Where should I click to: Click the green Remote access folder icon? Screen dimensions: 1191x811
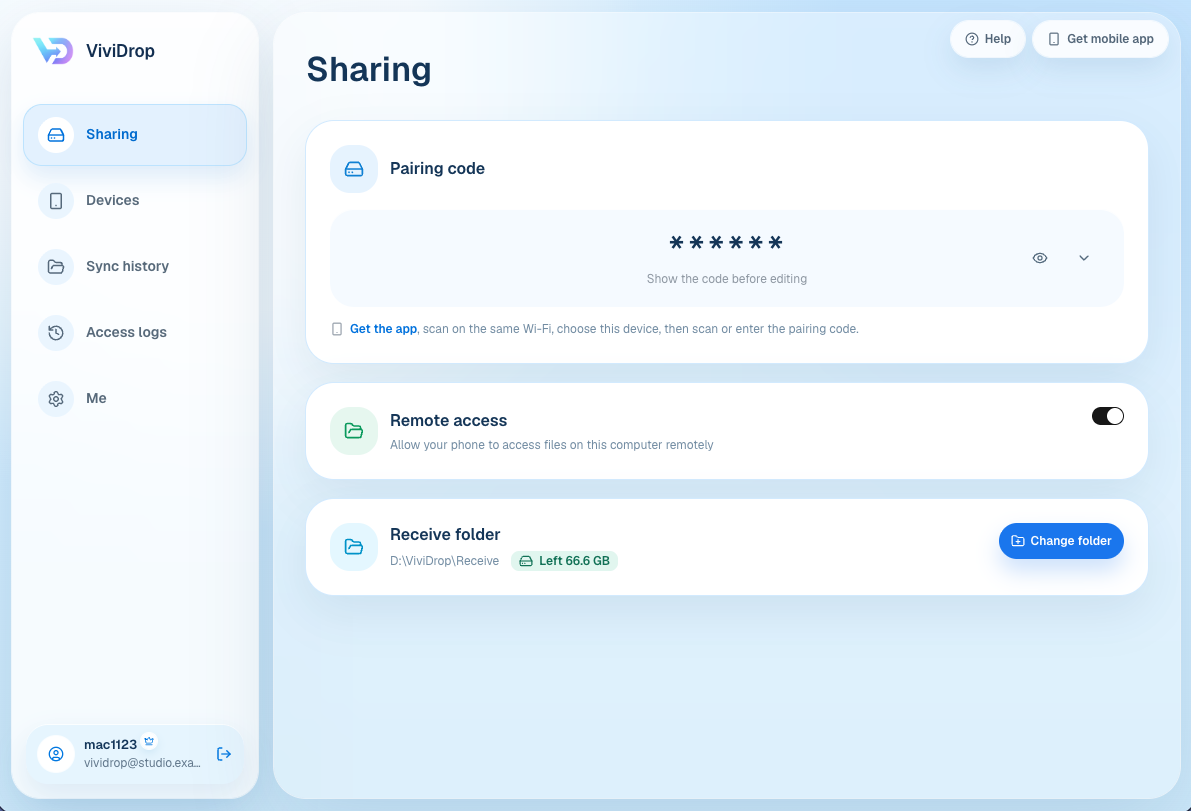pyautogui.click(x=354, y=431)
